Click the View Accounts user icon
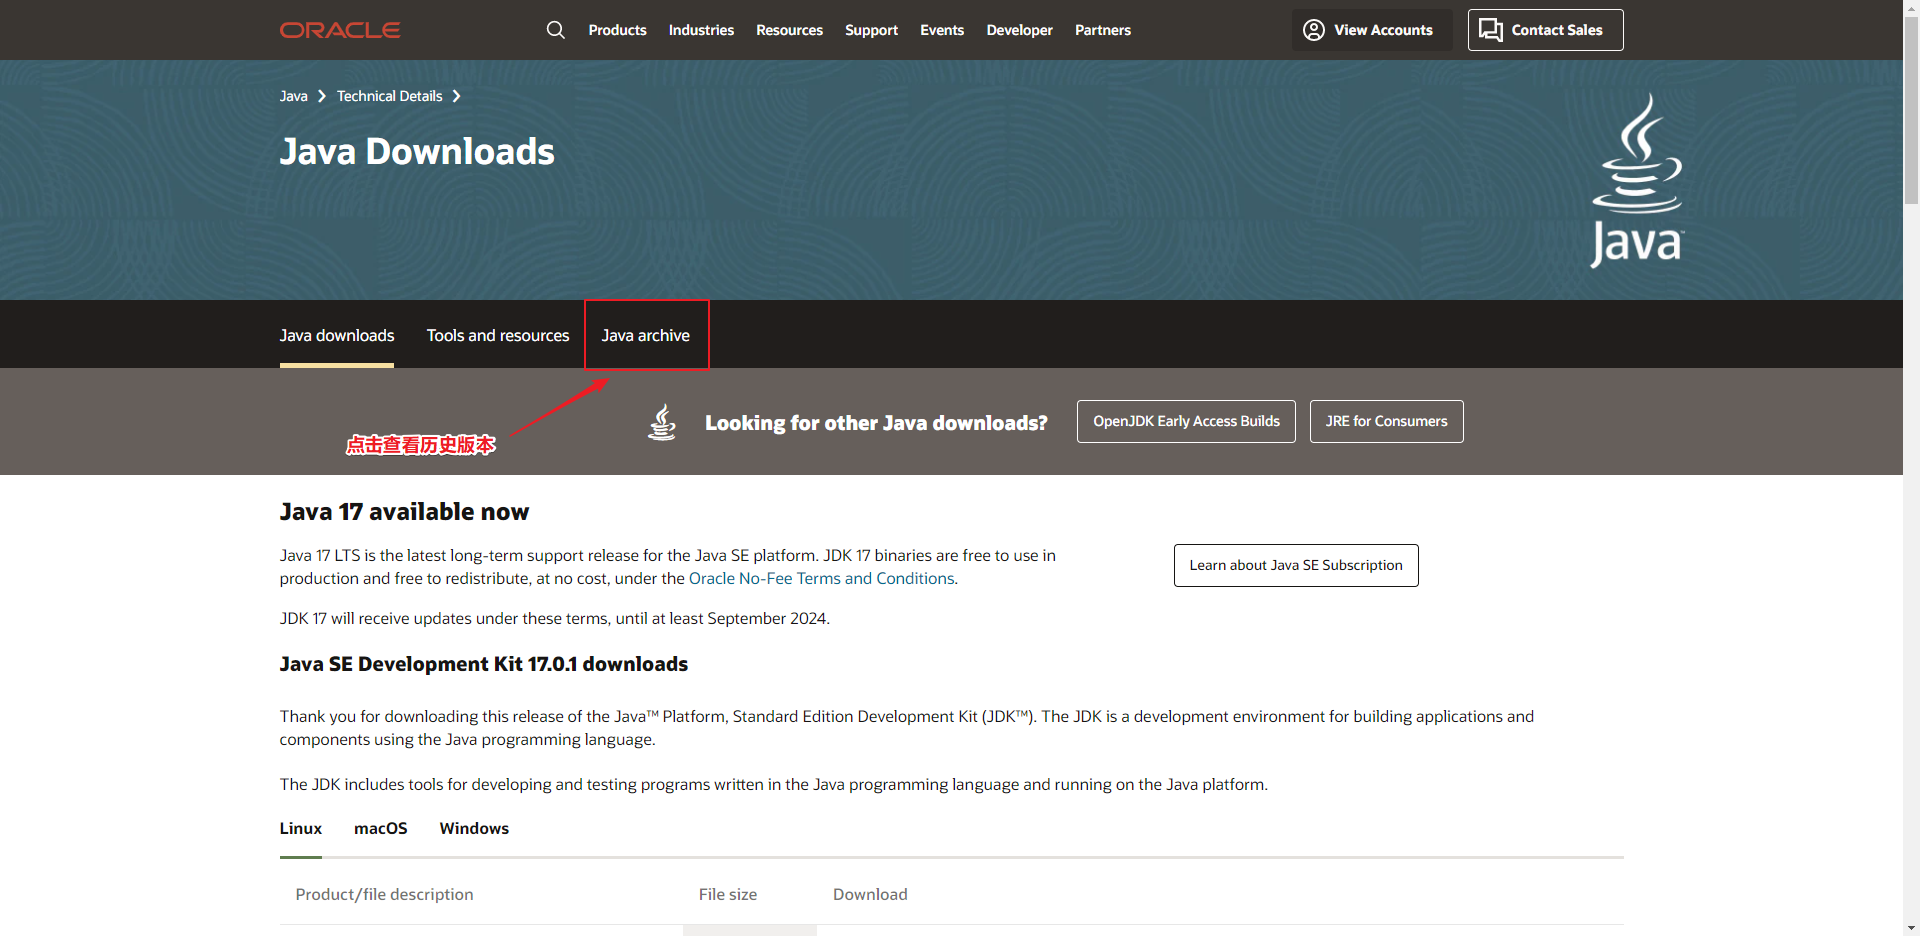The image size is (1920, 936). coord(1314,30)
